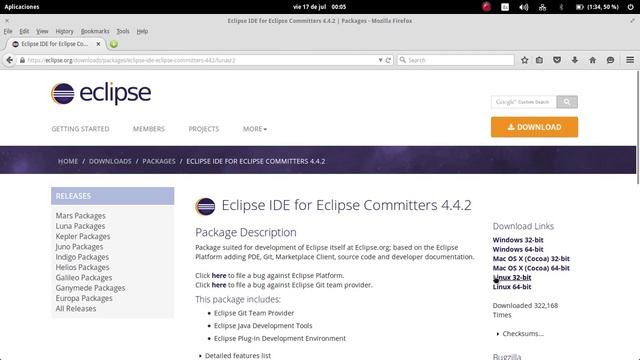Click the chat bubble toolbar icon
Viewport: 640px width, 360px height.
610,60
